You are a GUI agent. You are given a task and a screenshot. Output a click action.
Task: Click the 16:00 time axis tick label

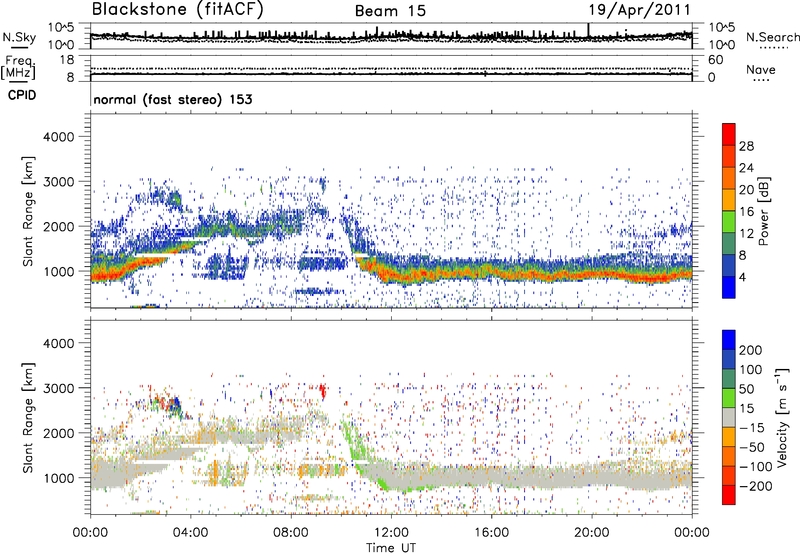[x=491, y=533]
